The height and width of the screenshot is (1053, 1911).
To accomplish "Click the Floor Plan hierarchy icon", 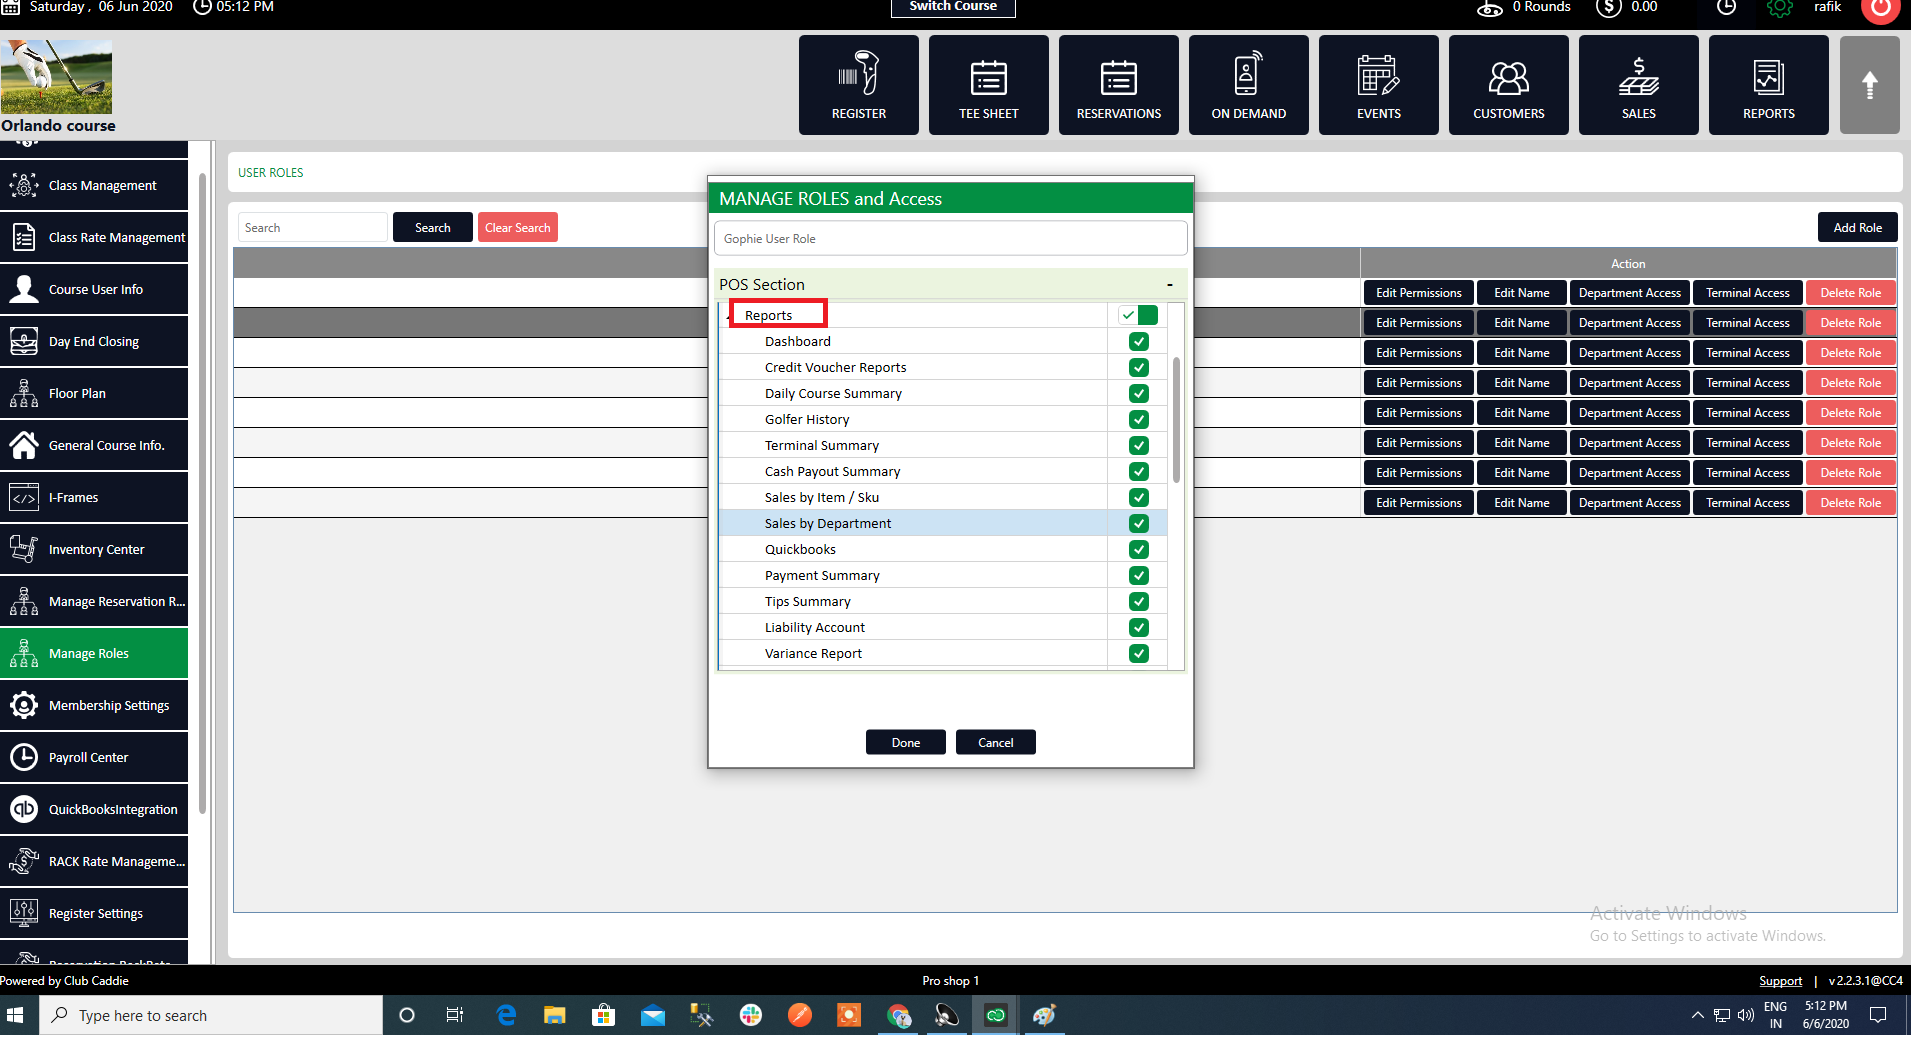I will tap(24, 393).
